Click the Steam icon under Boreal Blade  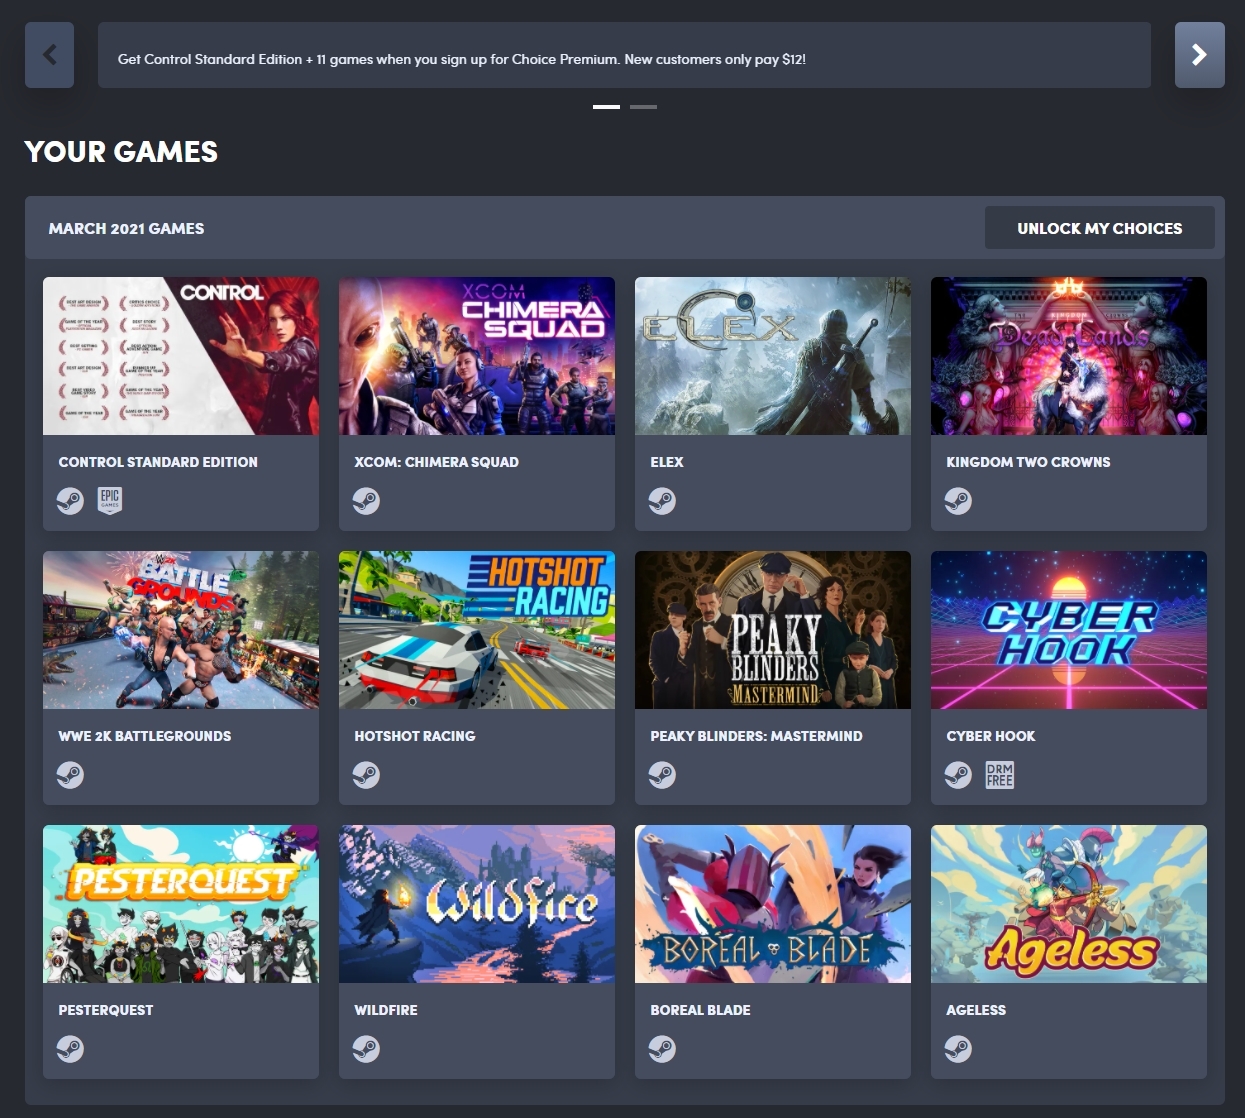(x=662, y=1048)
